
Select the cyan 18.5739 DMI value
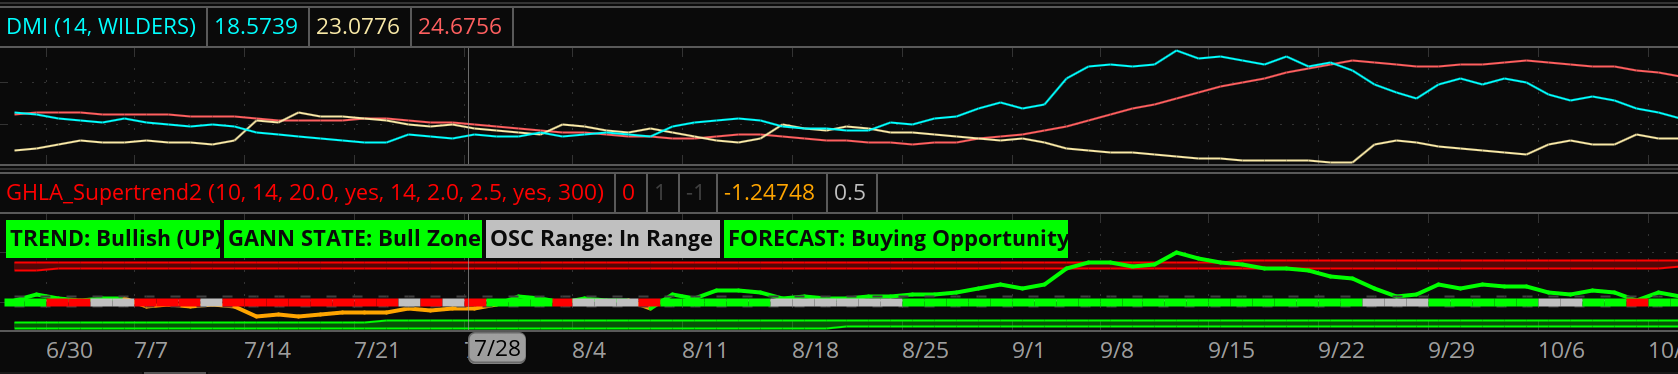tap(256, 26)
